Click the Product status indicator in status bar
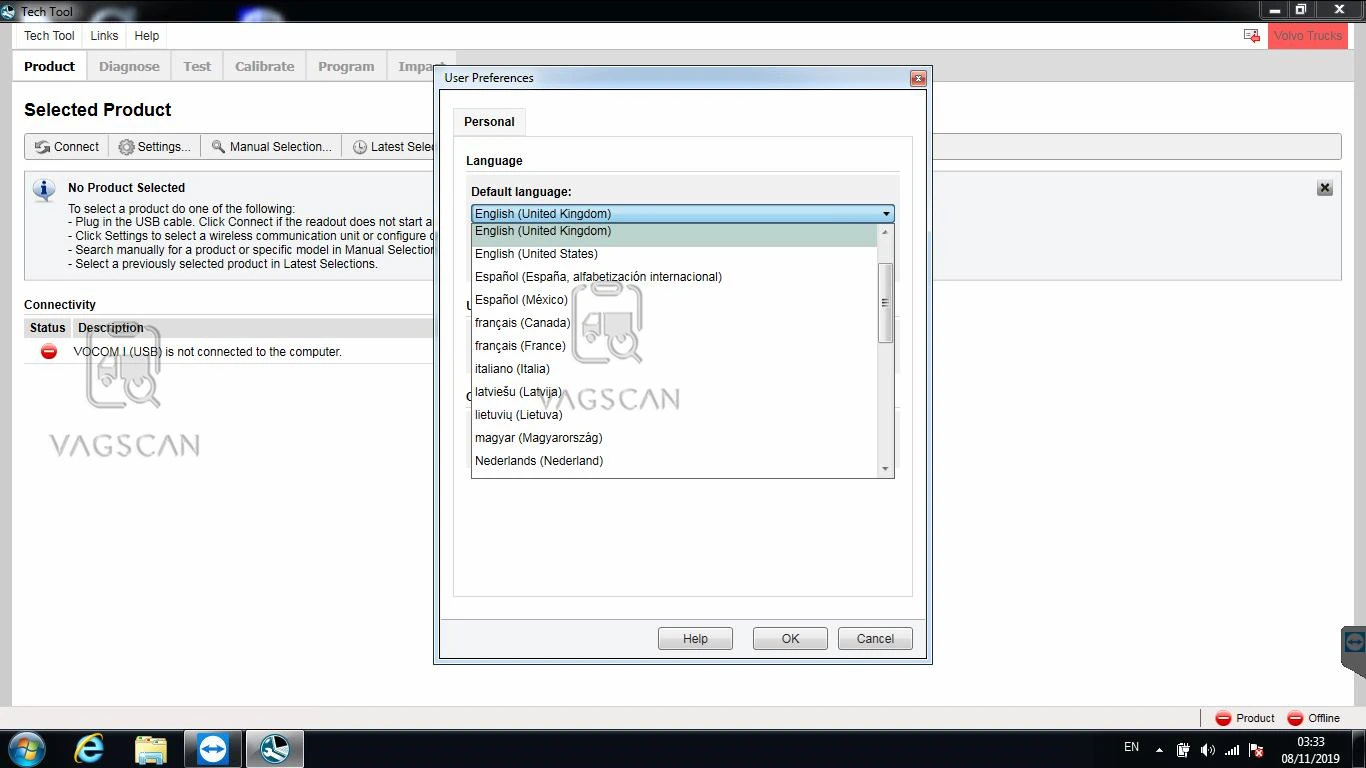 pyautogui.click(x=1244, y=718)
